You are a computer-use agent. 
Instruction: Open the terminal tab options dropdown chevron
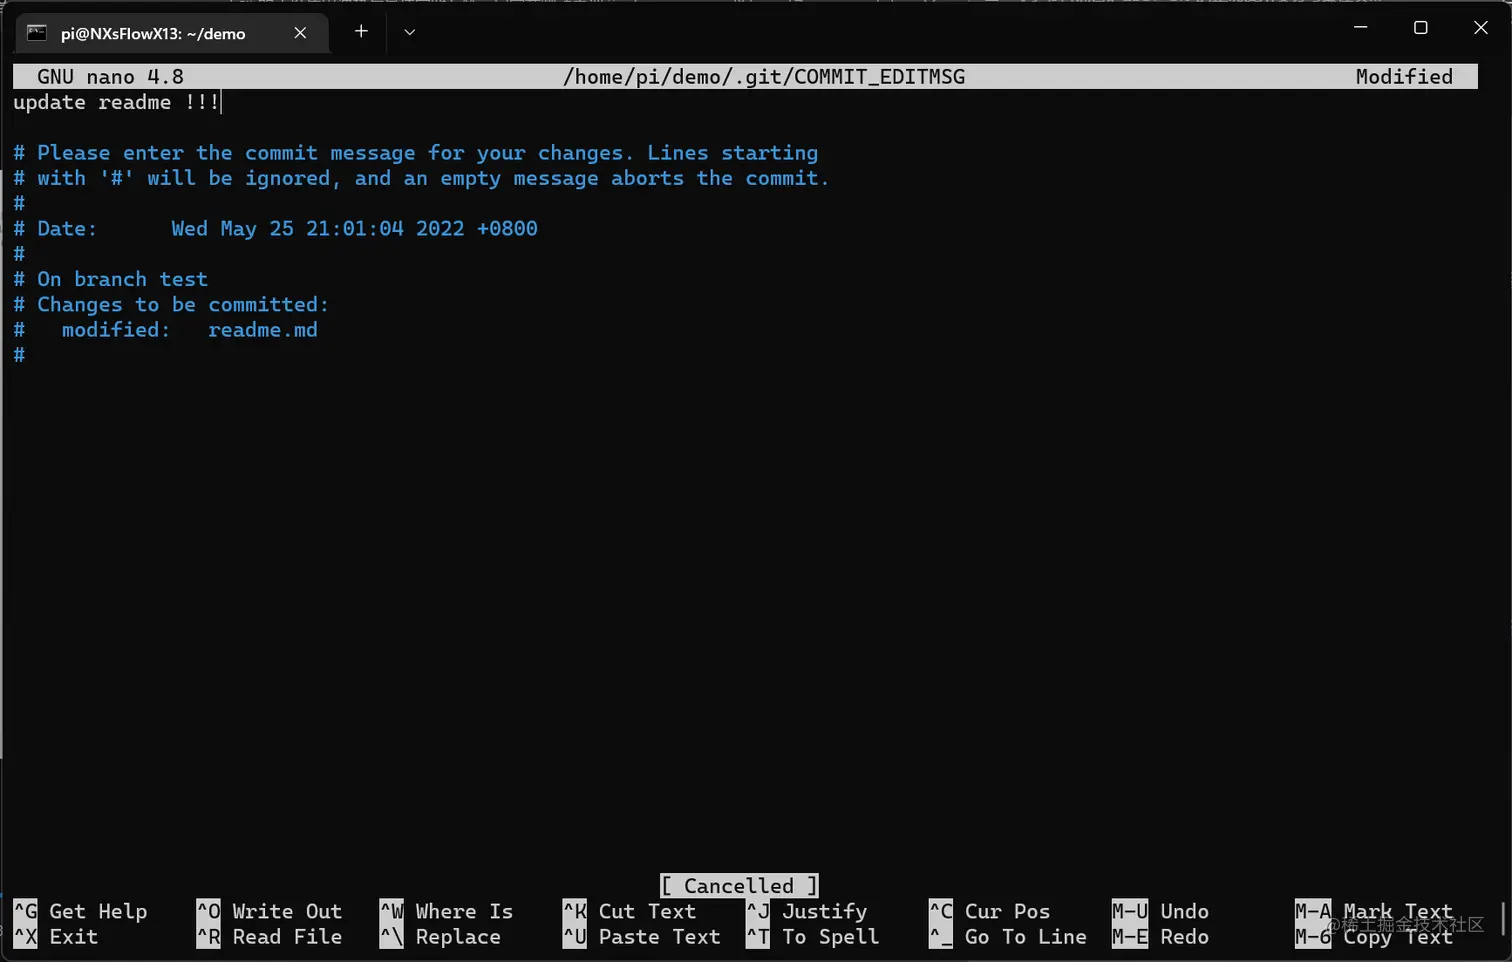tap(409, 31)
